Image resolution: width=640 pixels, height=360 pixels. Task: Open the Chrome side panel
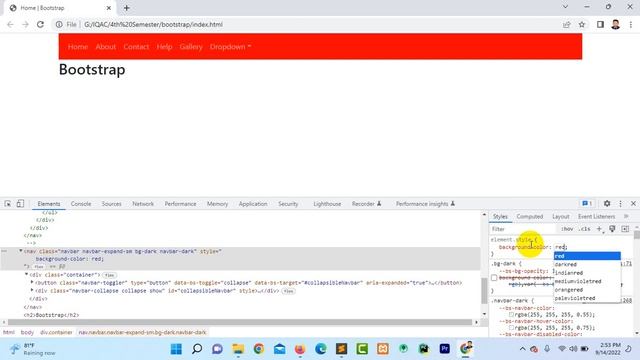(x=600, y=24)
